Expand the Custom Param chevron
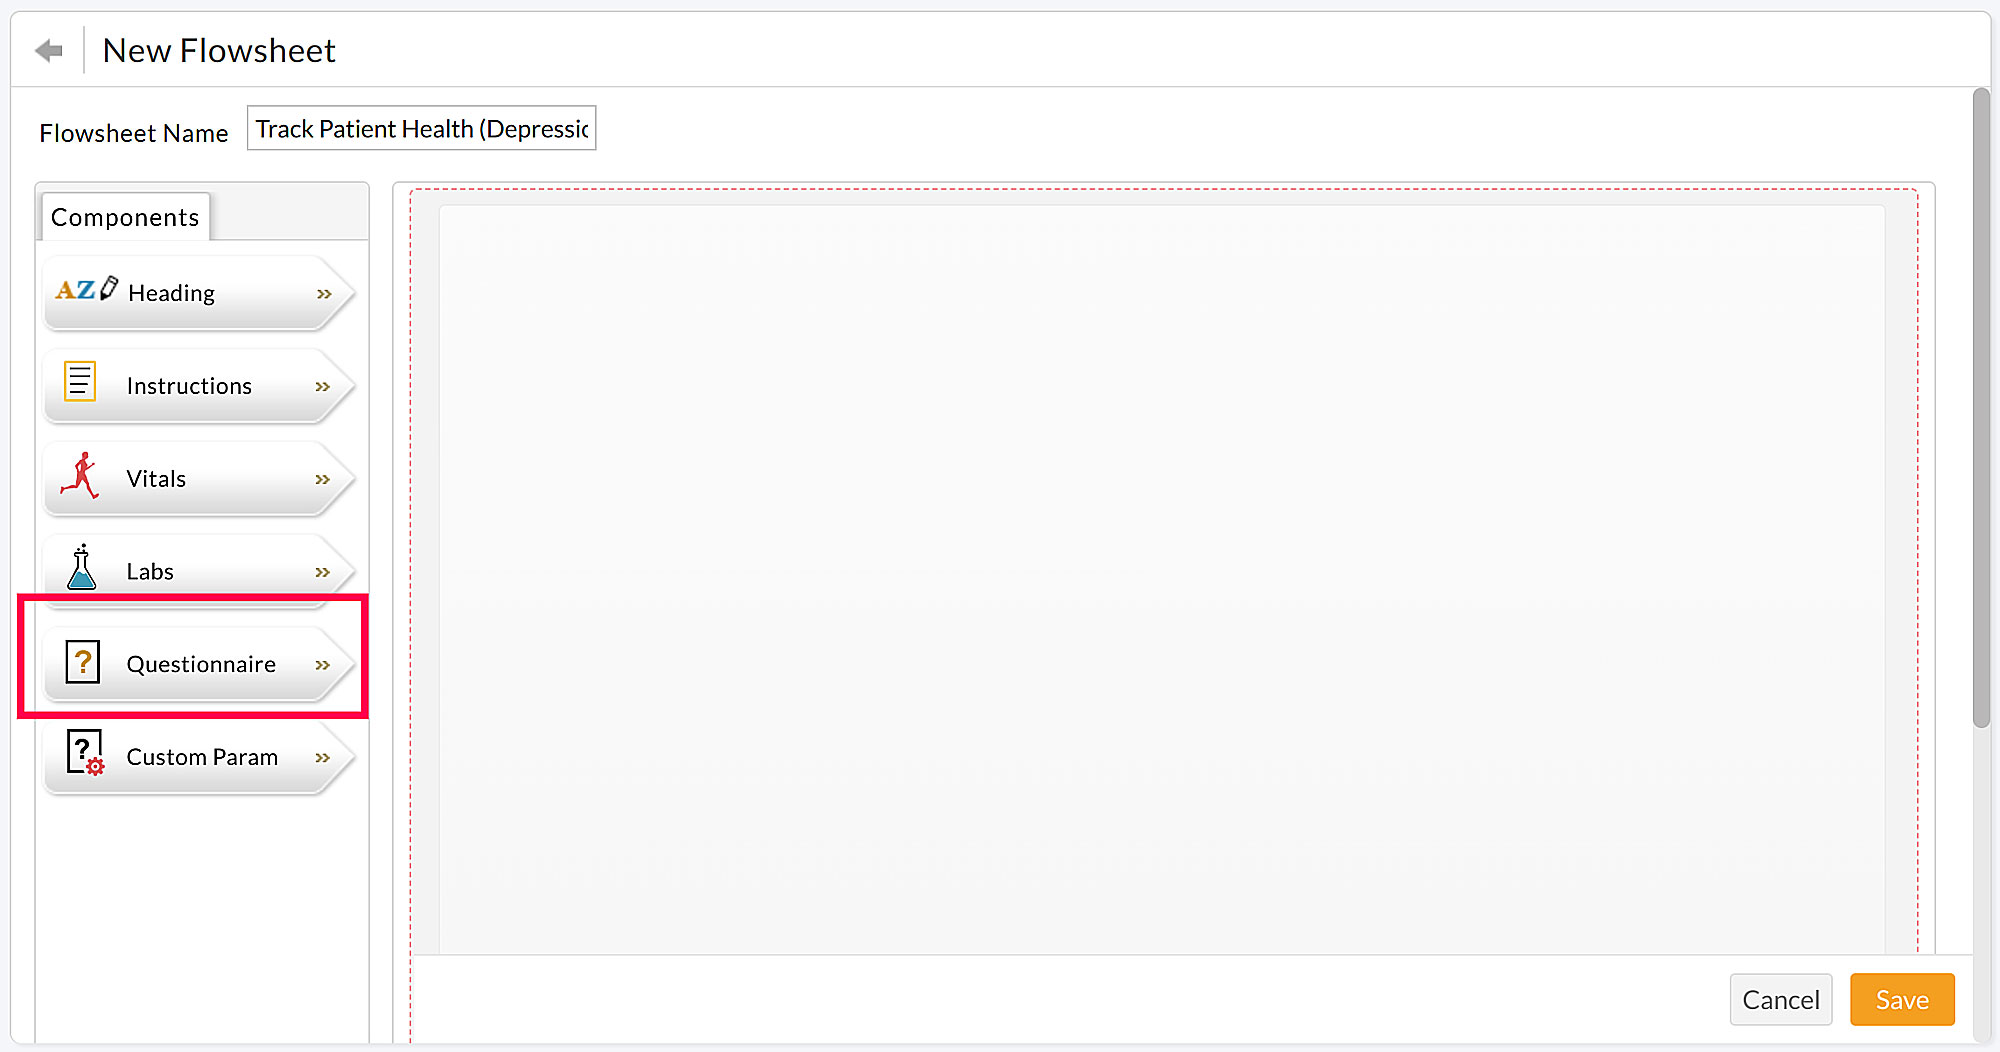 coord(324,757)
